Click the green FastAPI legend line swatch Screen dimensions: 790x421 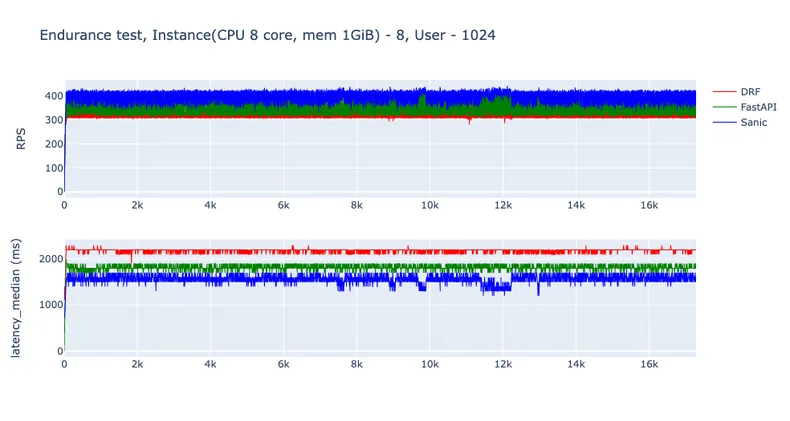pyautogui.click(x=725, y=107)
